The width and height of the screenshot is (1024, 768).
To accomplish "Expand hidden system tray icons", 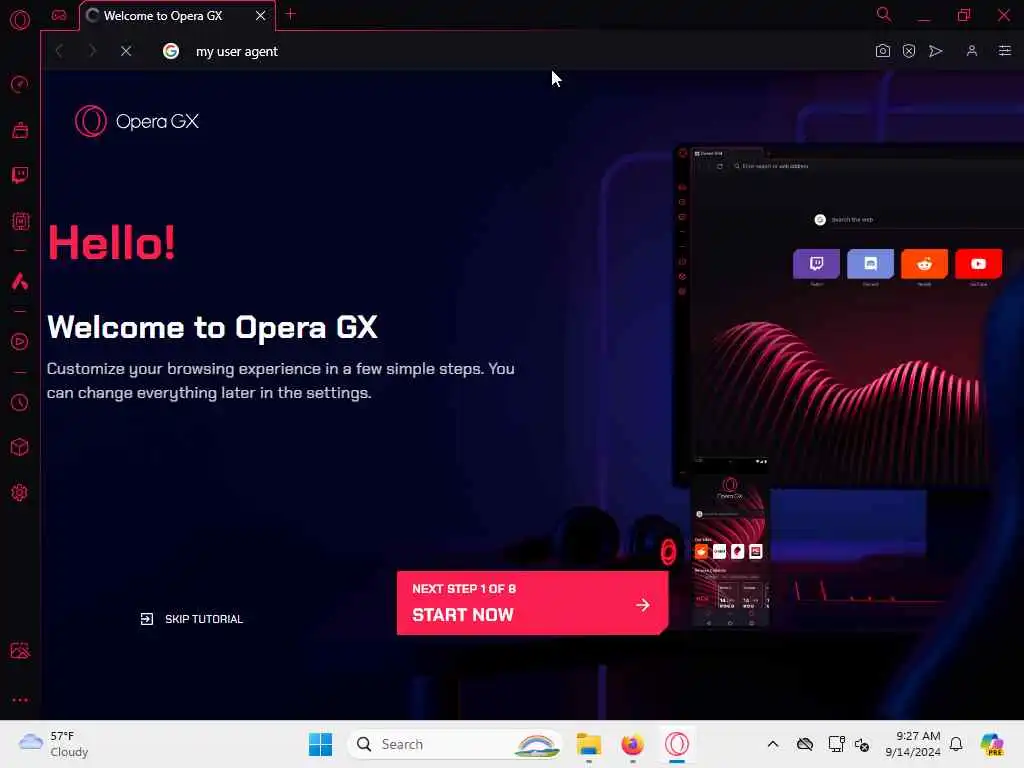I will pos(773,744).
